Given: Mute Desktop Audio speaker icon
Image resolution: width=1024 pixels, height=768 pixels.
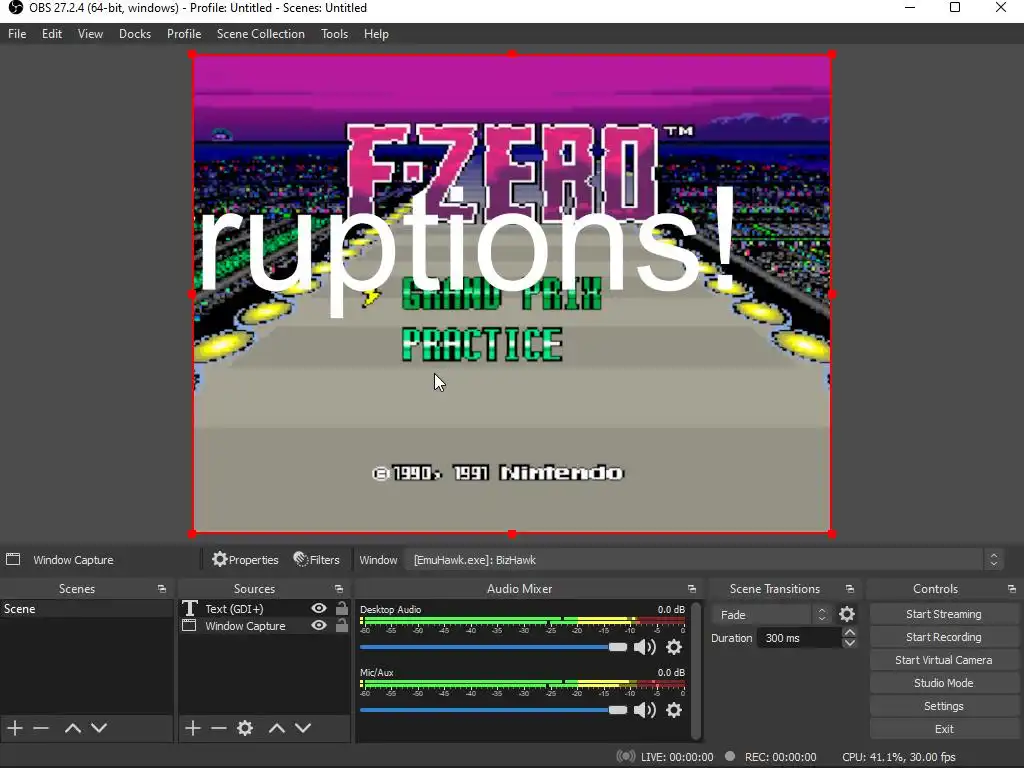Looking at the screenshot, I should click(x=645, y=647).
